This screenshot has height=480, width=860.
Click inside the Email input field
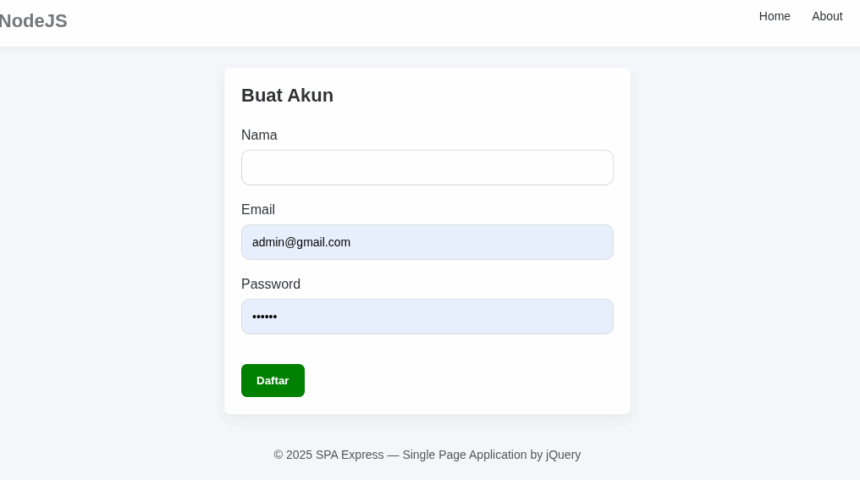pyautogui.click(x=480, y=242)
